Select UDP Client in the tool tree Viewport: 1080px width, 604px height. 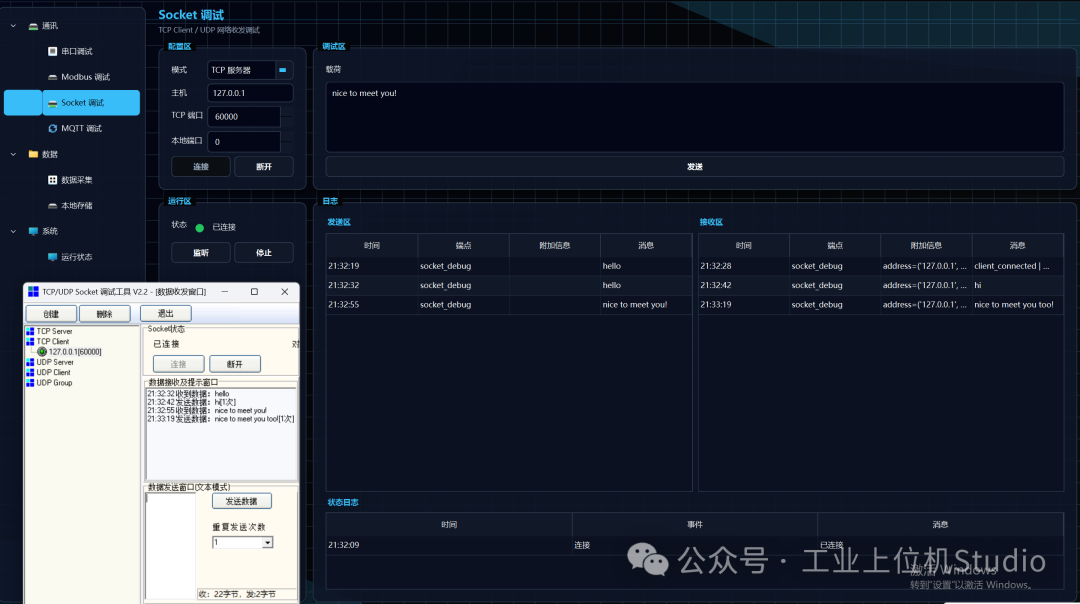coord(54,373)
